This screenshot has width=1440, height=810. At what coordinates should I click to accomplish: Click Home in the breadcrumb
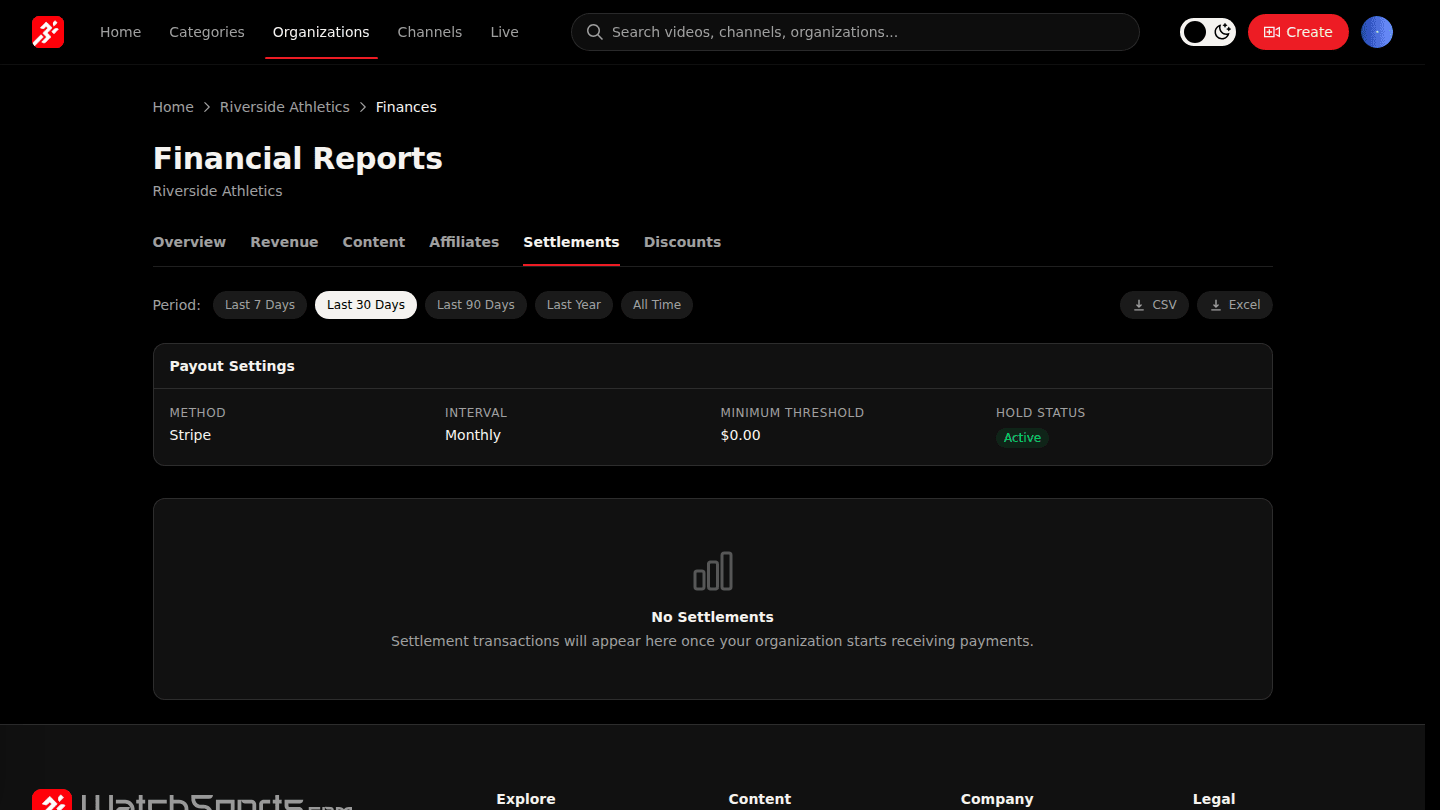point(173,107)
